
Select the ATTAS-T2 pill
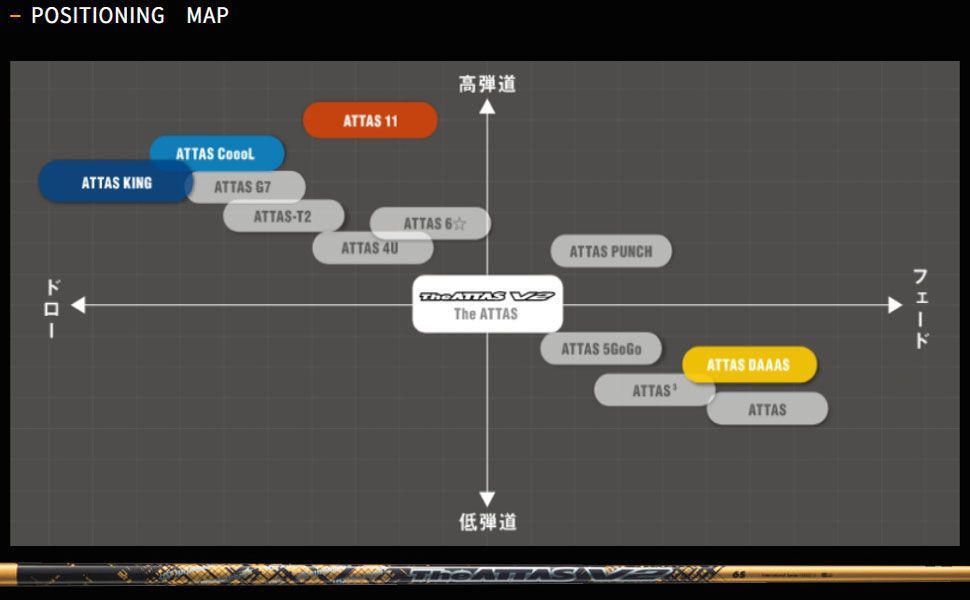point(283,216)
